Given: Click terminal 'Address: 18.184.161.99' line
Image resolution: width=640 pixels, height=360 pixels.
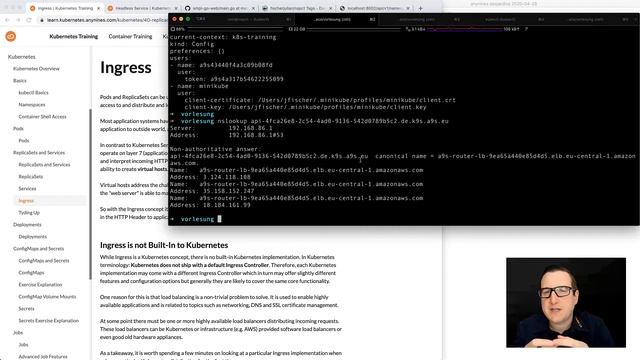Looking at the screenshot, I should (x=210, y=205).
